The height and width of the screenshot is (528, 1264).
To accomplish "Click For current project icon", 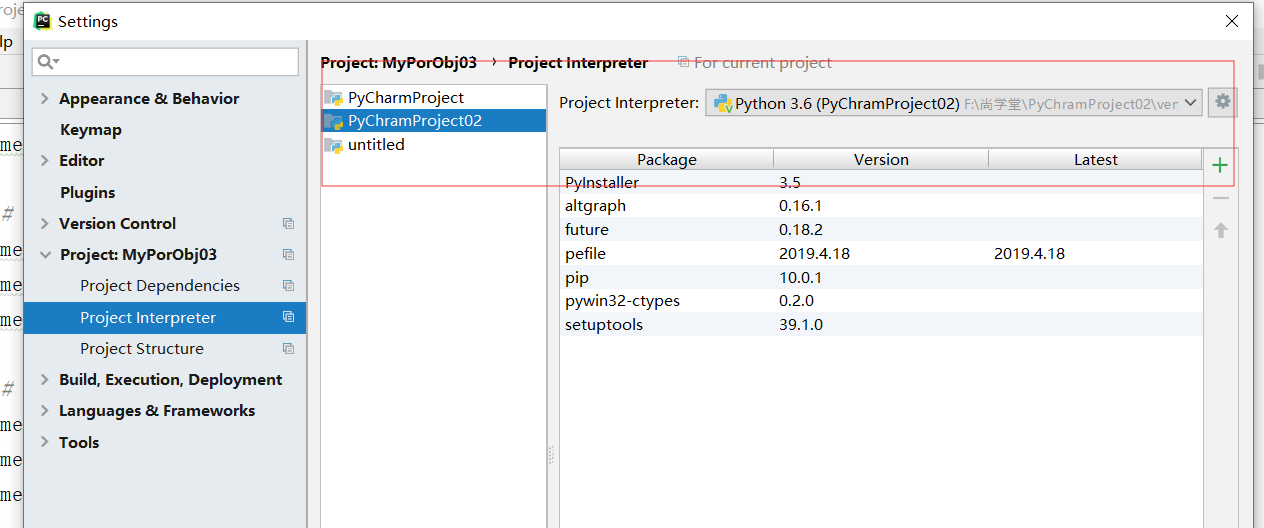I will pyautogui.click(x=683, y=62).
